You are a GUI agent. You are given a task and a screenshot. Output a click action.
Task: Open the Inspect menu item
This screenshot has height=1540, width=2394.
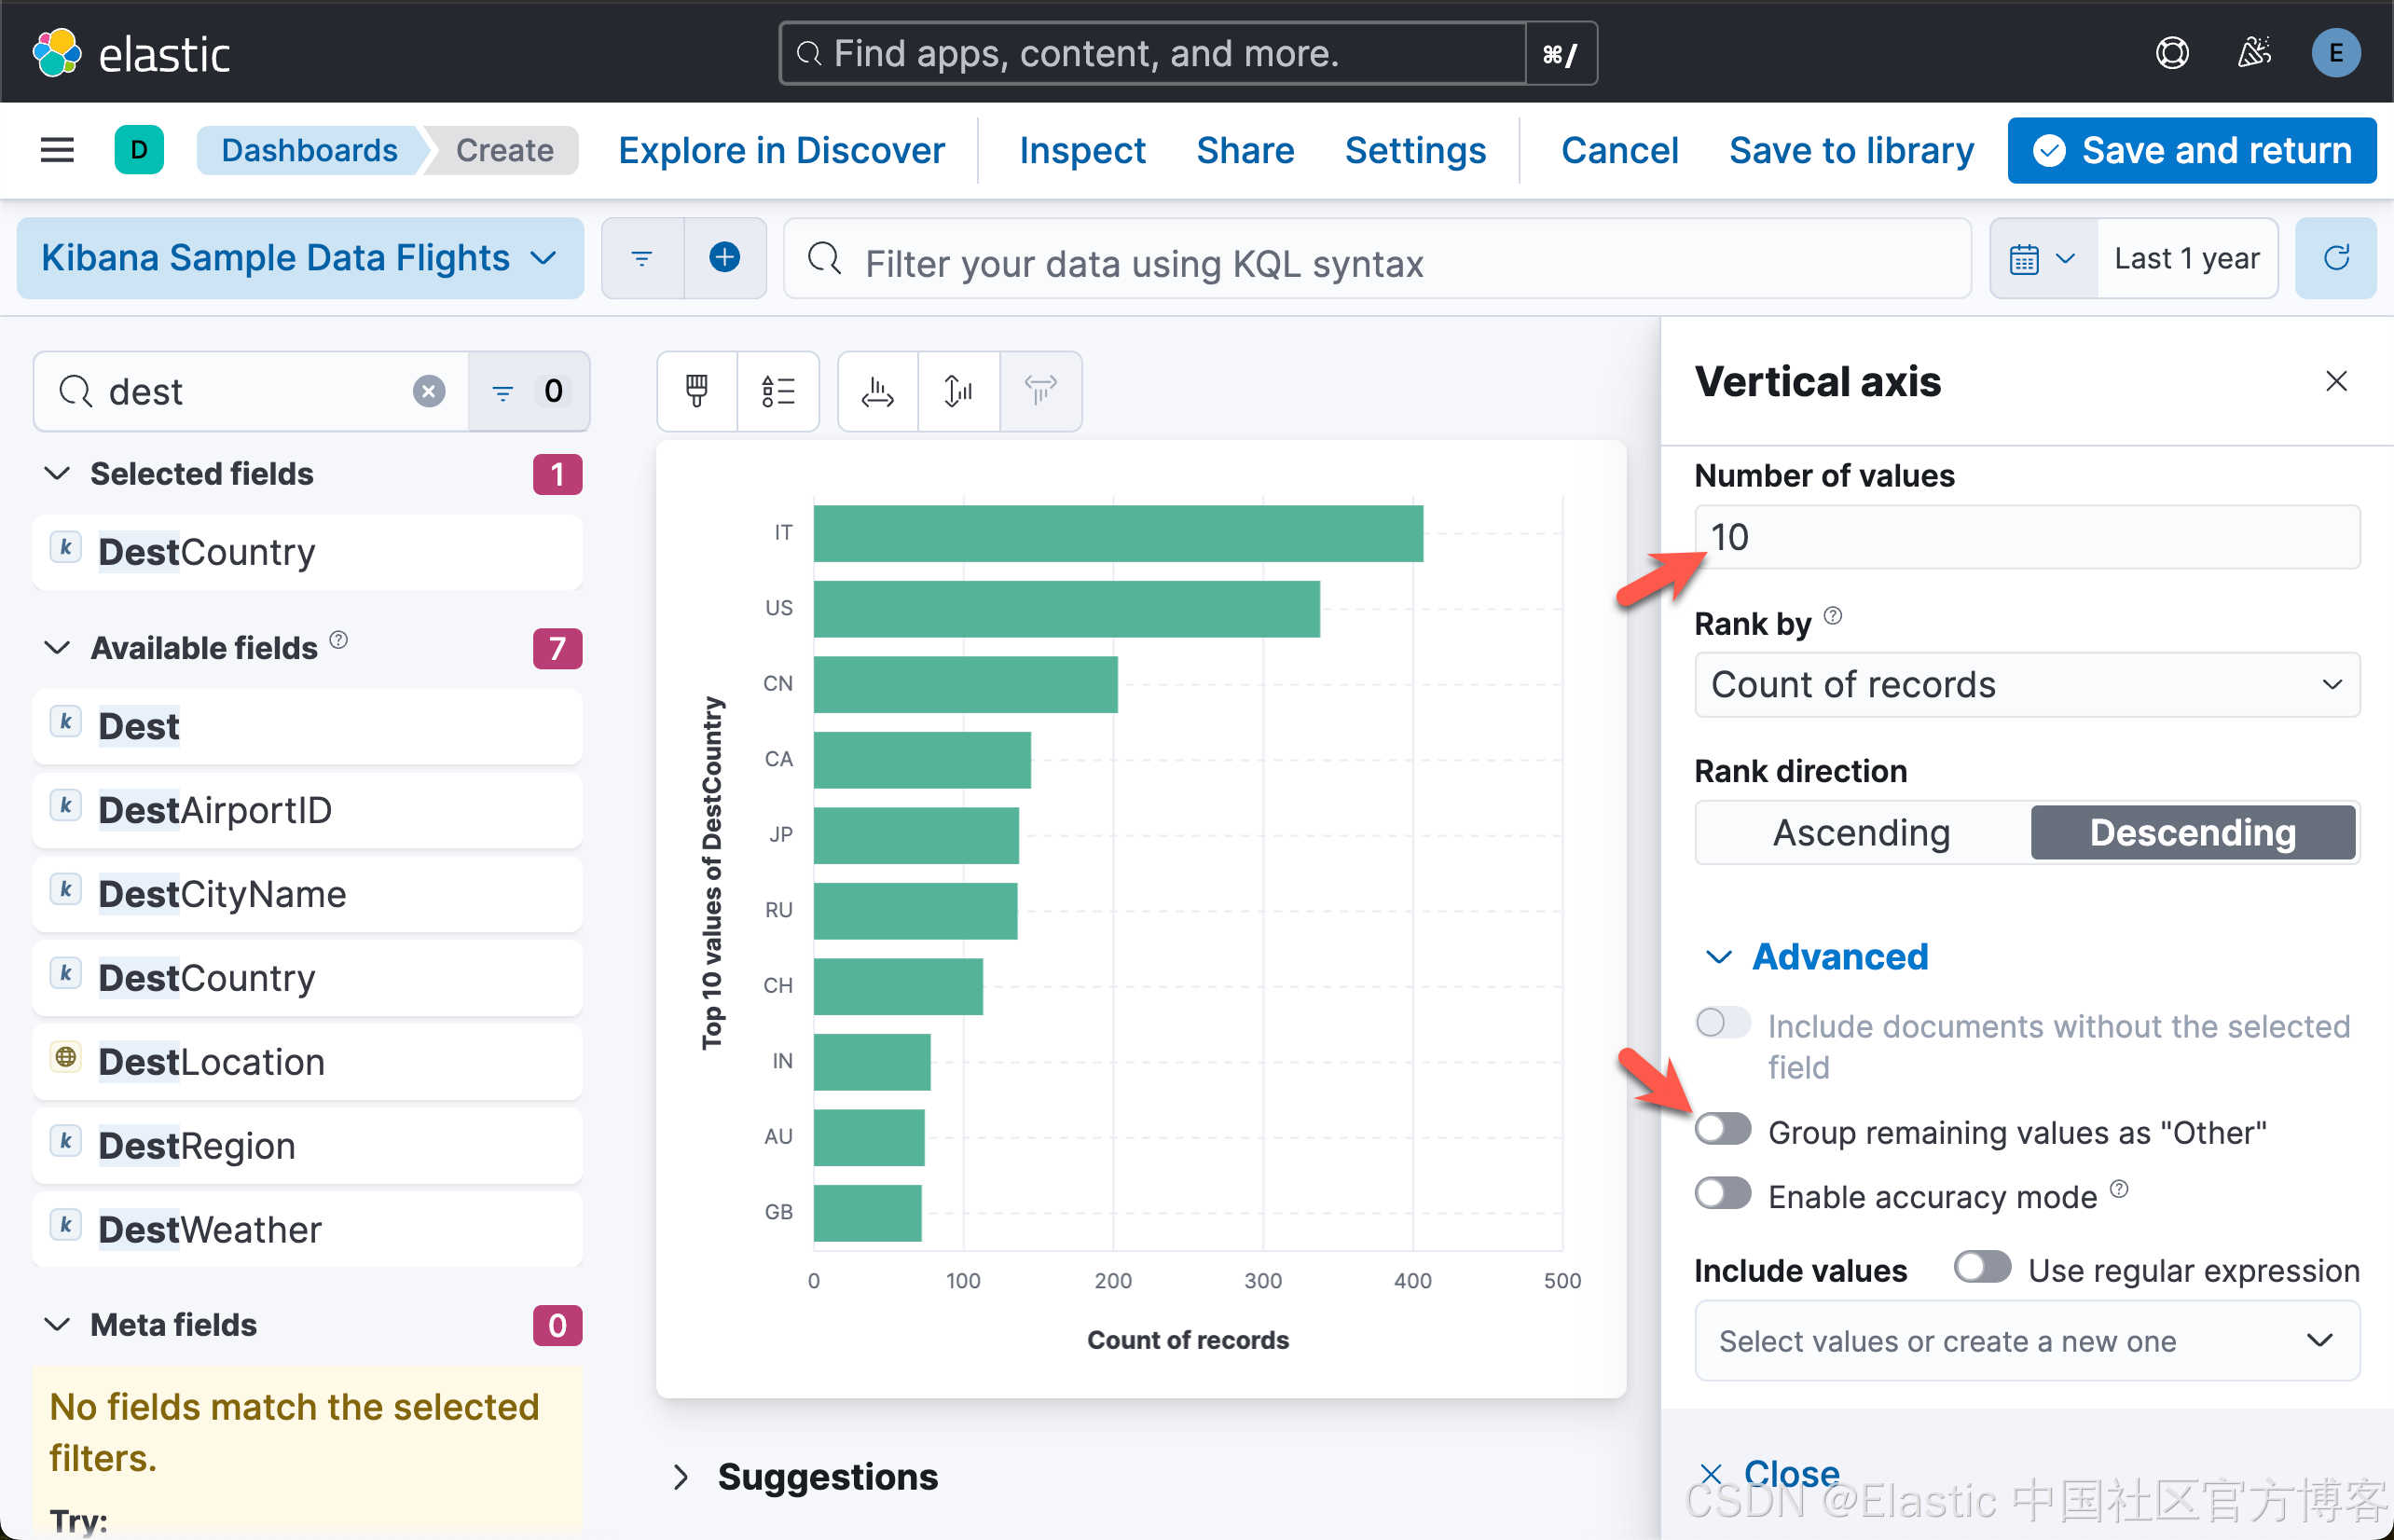click(x=1082, y=150)
